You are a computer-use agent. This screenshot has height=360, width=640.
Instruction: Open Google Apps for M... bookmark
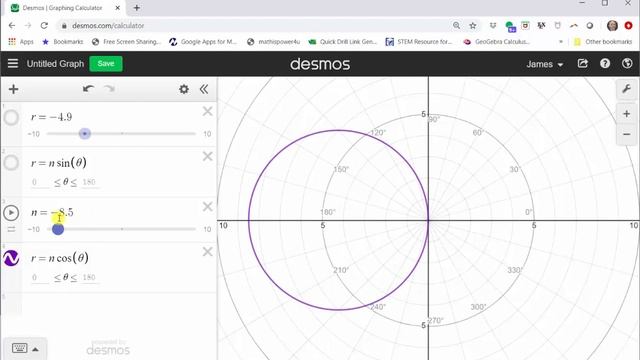(203, 42)
